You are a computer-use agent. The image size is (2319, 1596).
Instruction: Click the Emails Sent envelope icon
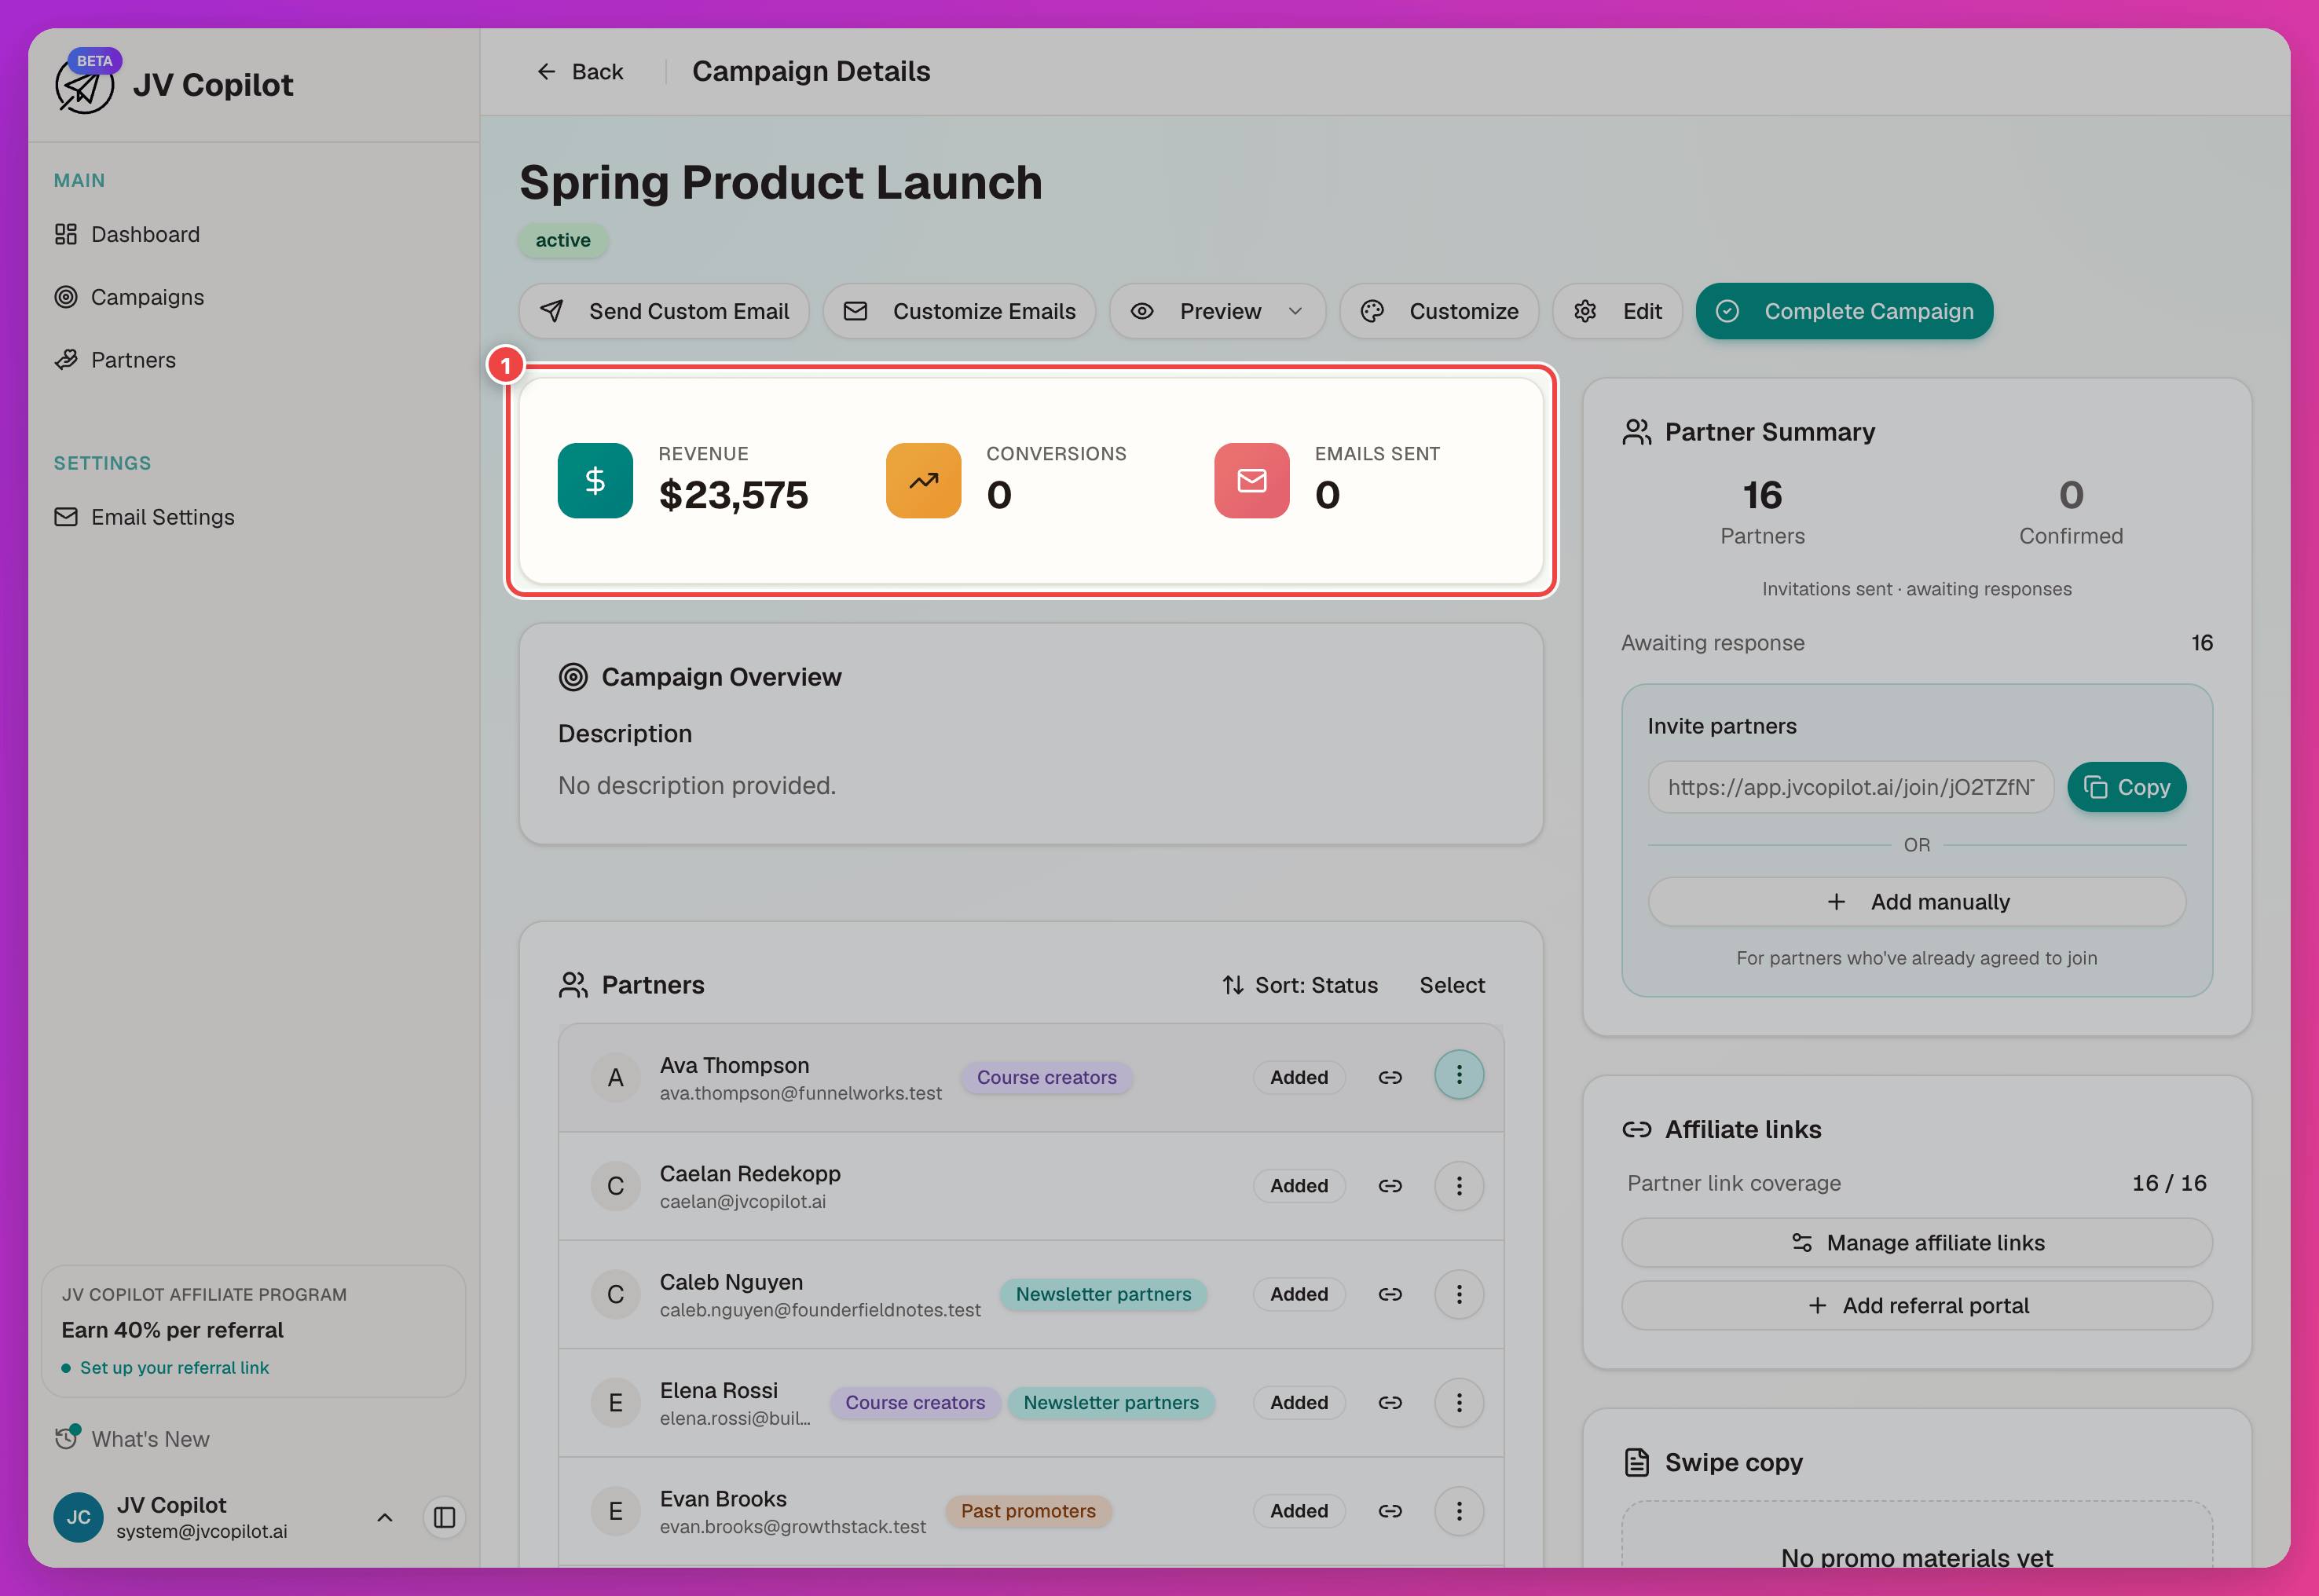pos(1252,481)
